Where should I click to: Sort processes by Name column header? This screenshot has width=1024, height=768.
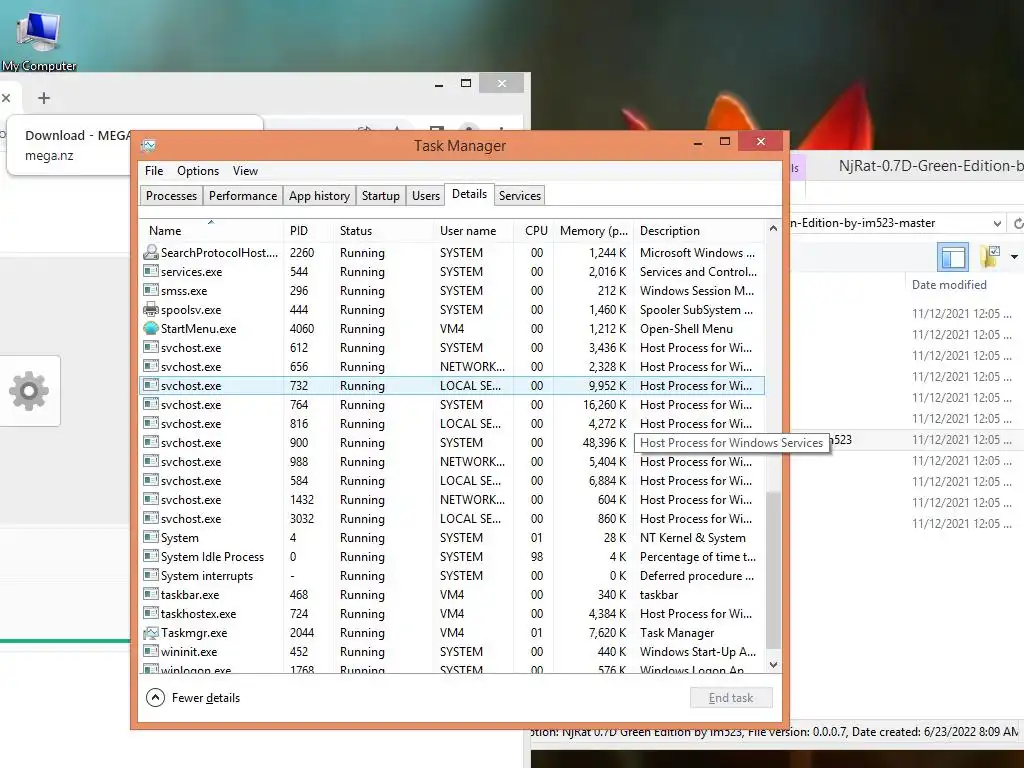(x=212, y=231)
